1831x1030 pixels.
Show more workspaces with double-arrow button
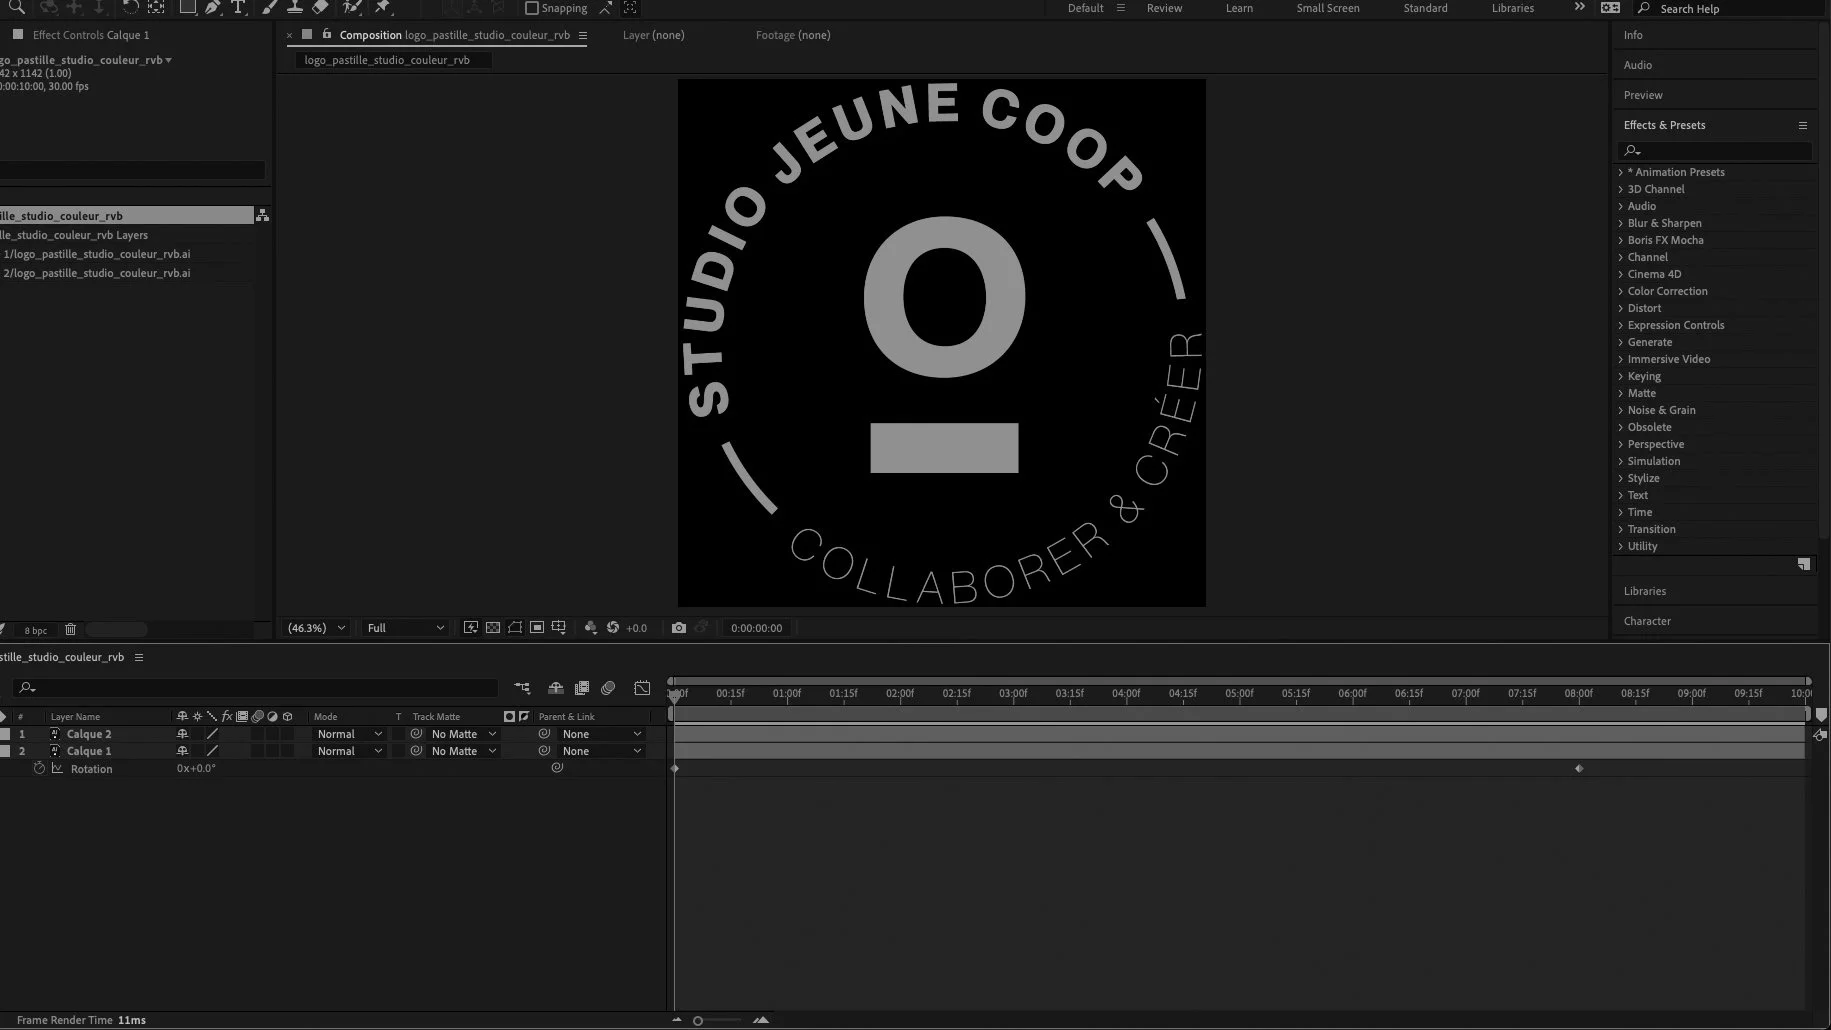point(1580,7)
